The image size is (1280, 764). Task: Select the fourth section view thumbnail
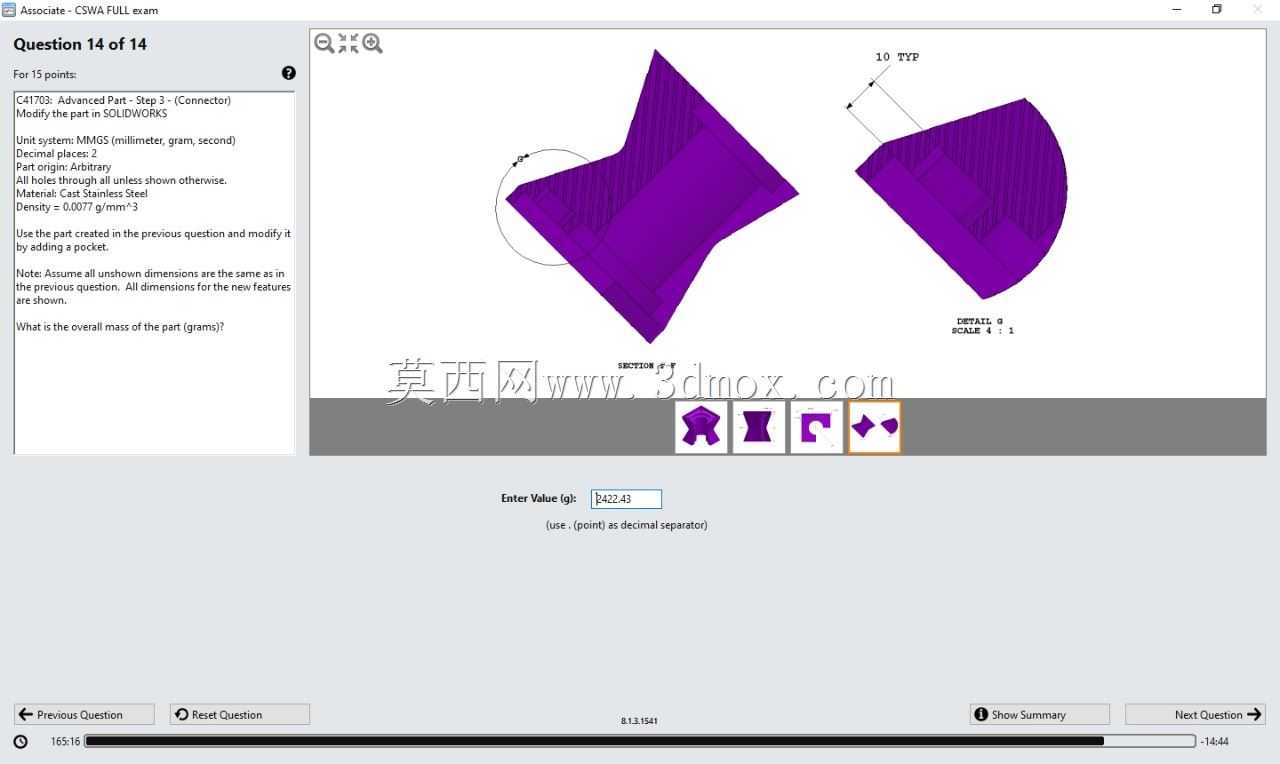coord(875,427)
